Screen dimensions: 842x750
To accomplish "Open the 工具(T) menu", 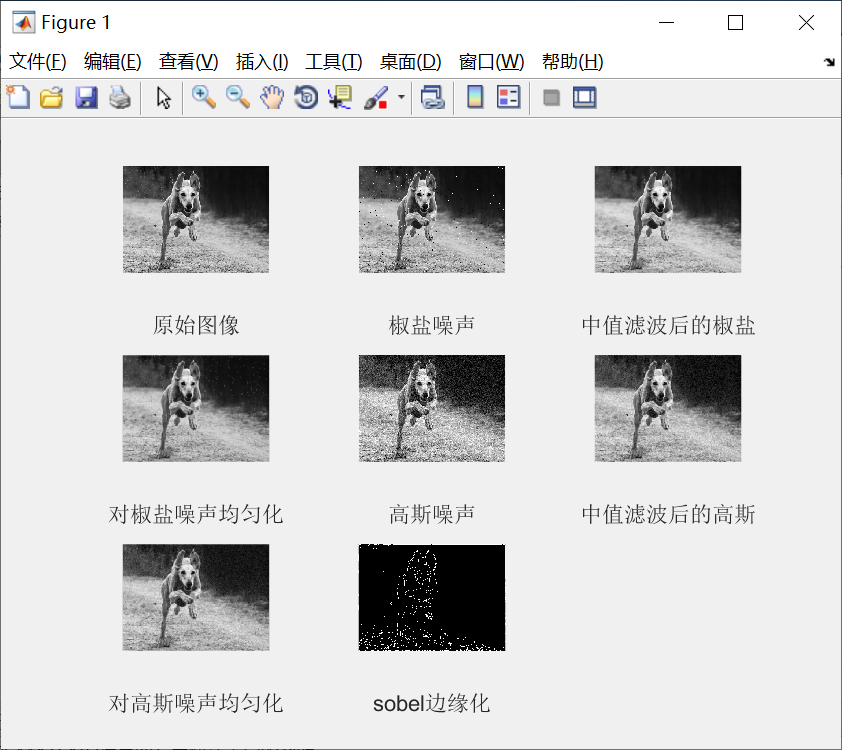I will [333, 62].
